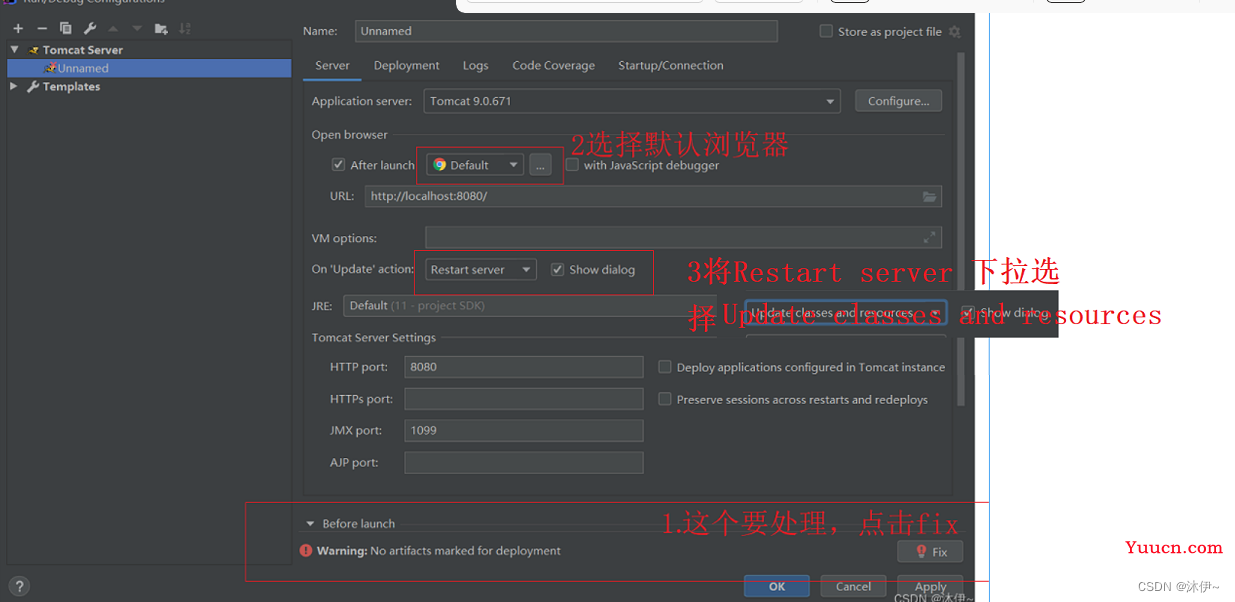Sort configurations alphabetically
This screenshot has height=602, width=1235.
tap(185, 28)
